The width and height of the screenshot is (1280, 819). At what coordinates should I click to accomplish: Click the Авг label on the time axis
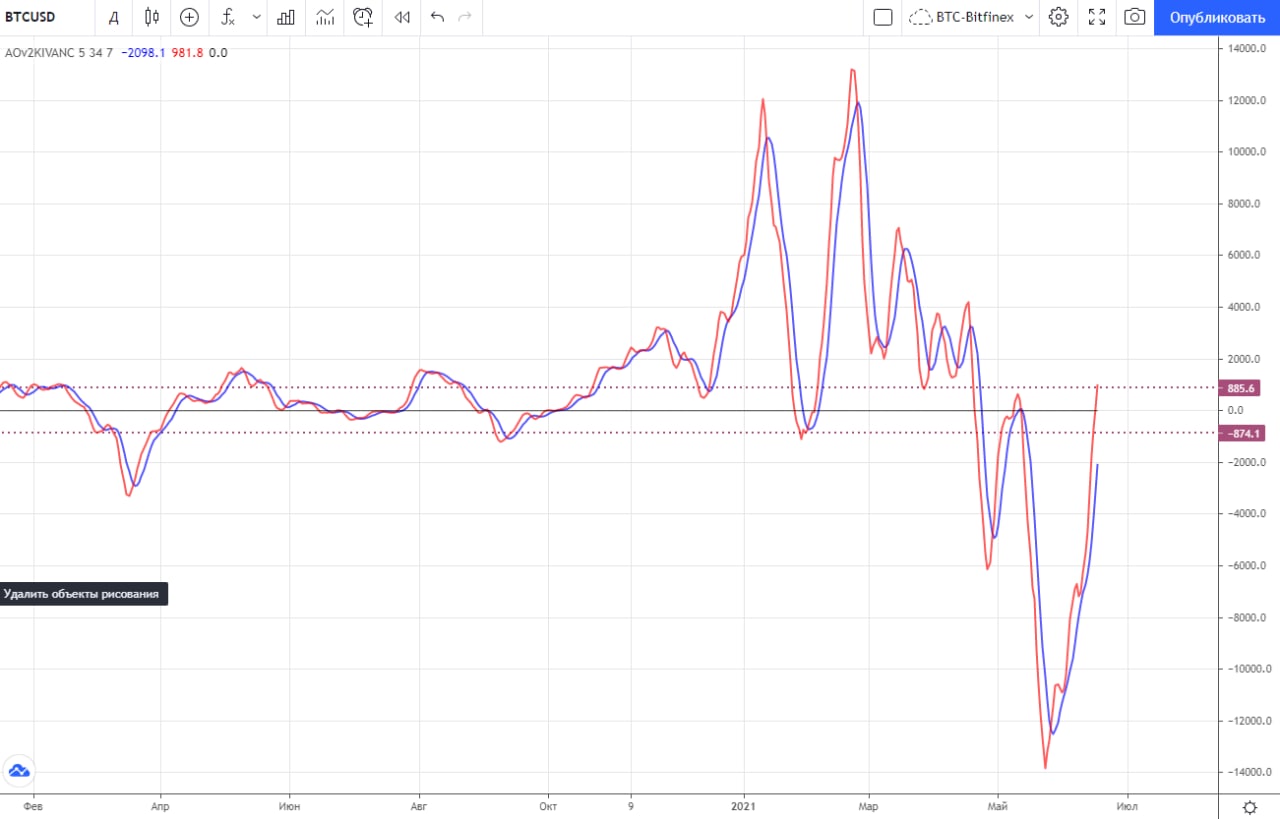(x=418, y=804)
